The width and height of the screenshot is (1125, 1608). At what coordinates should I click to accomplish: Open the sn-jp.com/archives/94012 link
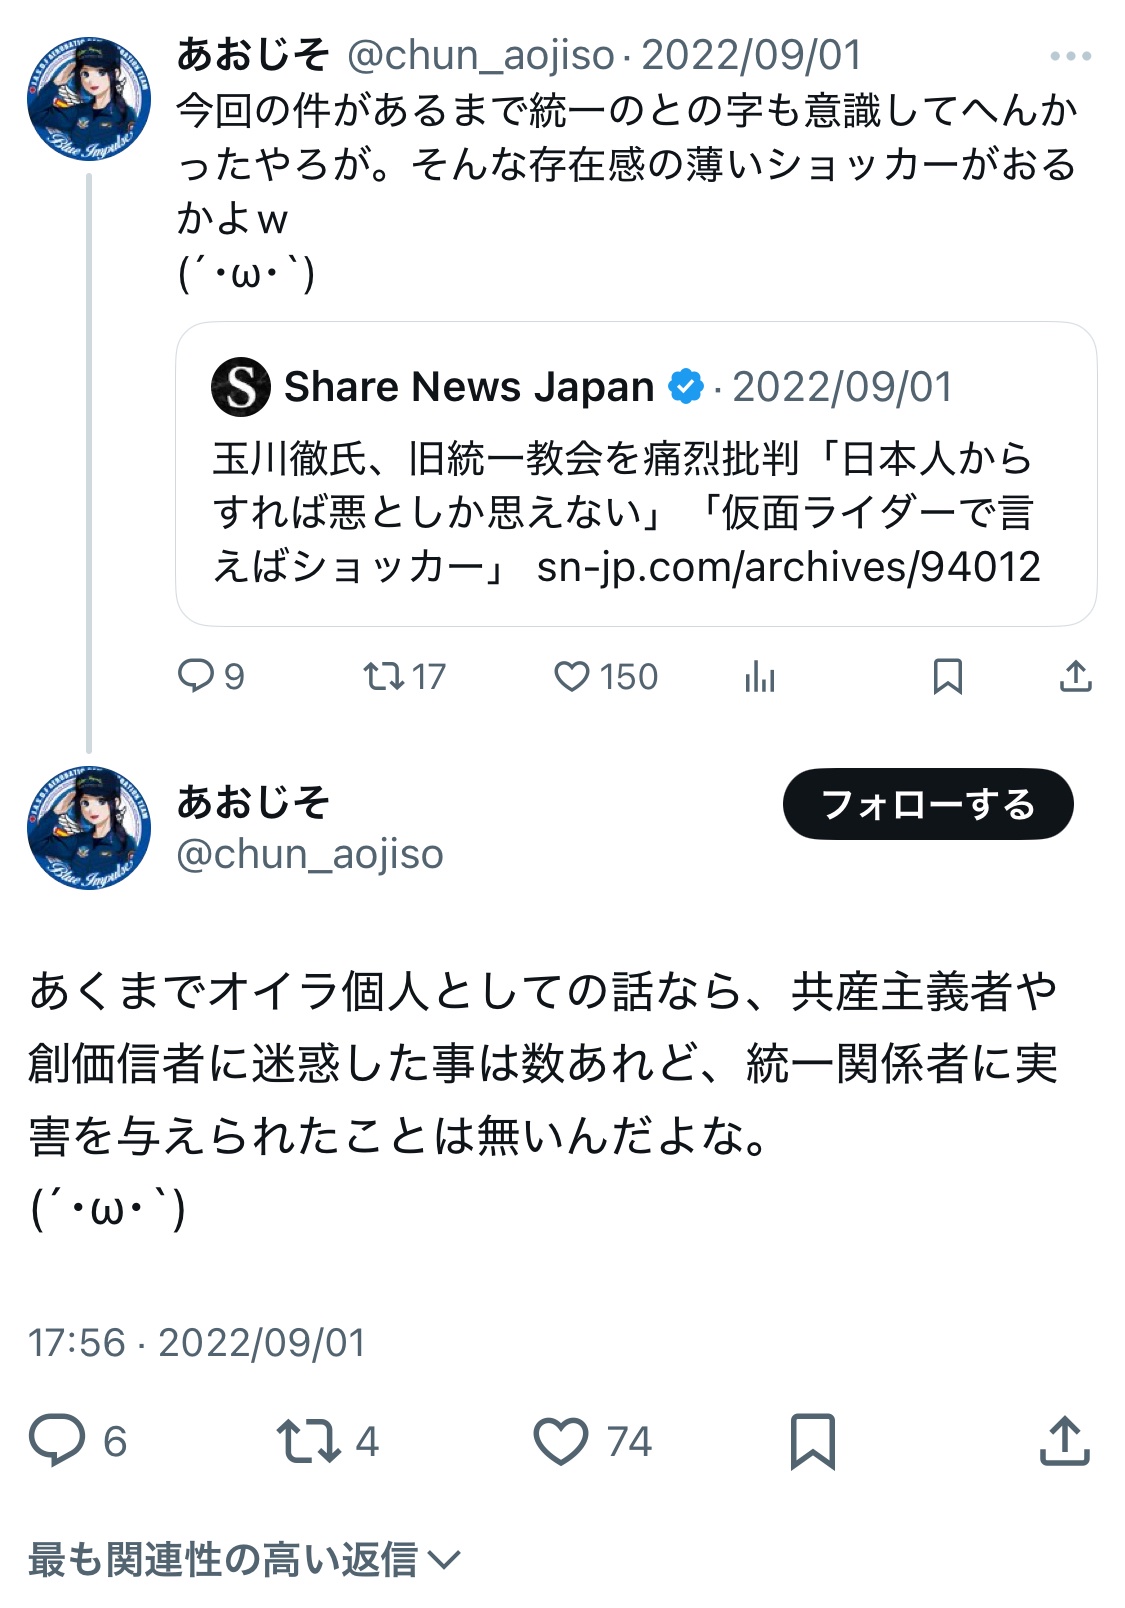788,567
